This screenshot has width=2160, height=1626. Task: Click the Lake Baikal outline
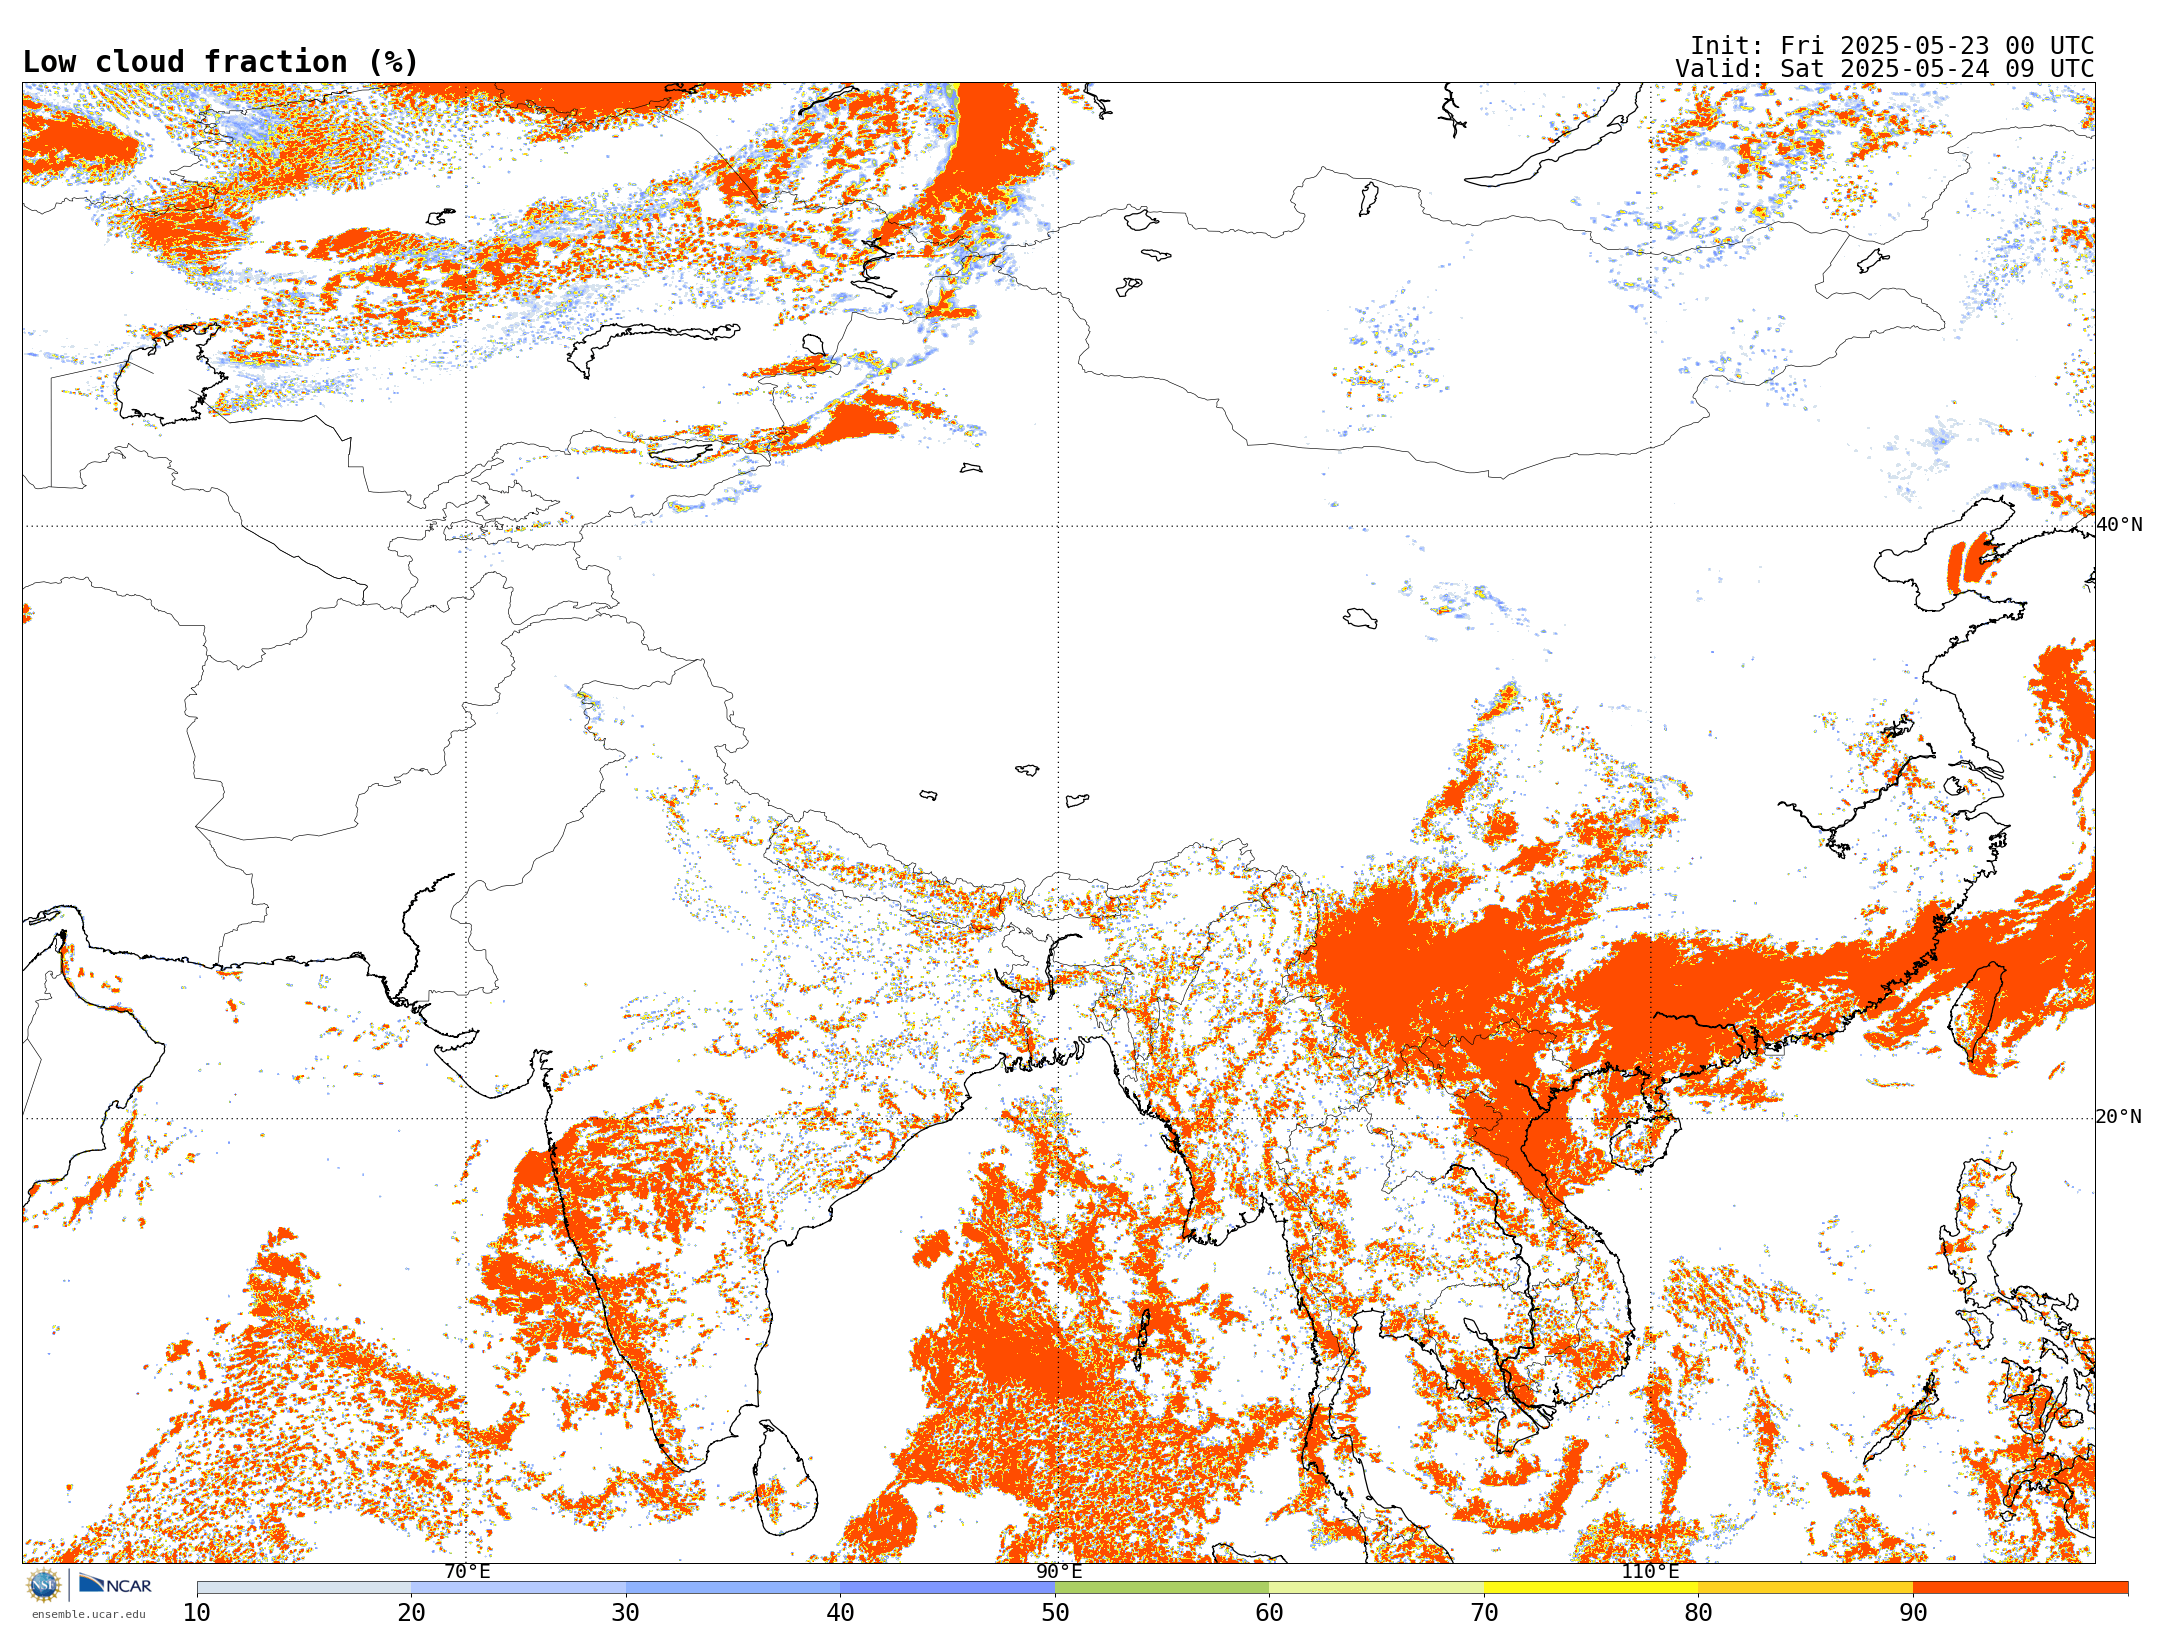(x=1553, y=135)
